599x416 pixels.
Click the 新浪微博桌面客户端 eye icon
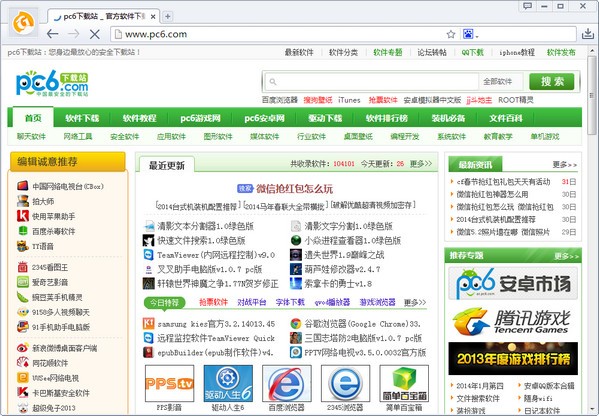click(x=23, y=348)
